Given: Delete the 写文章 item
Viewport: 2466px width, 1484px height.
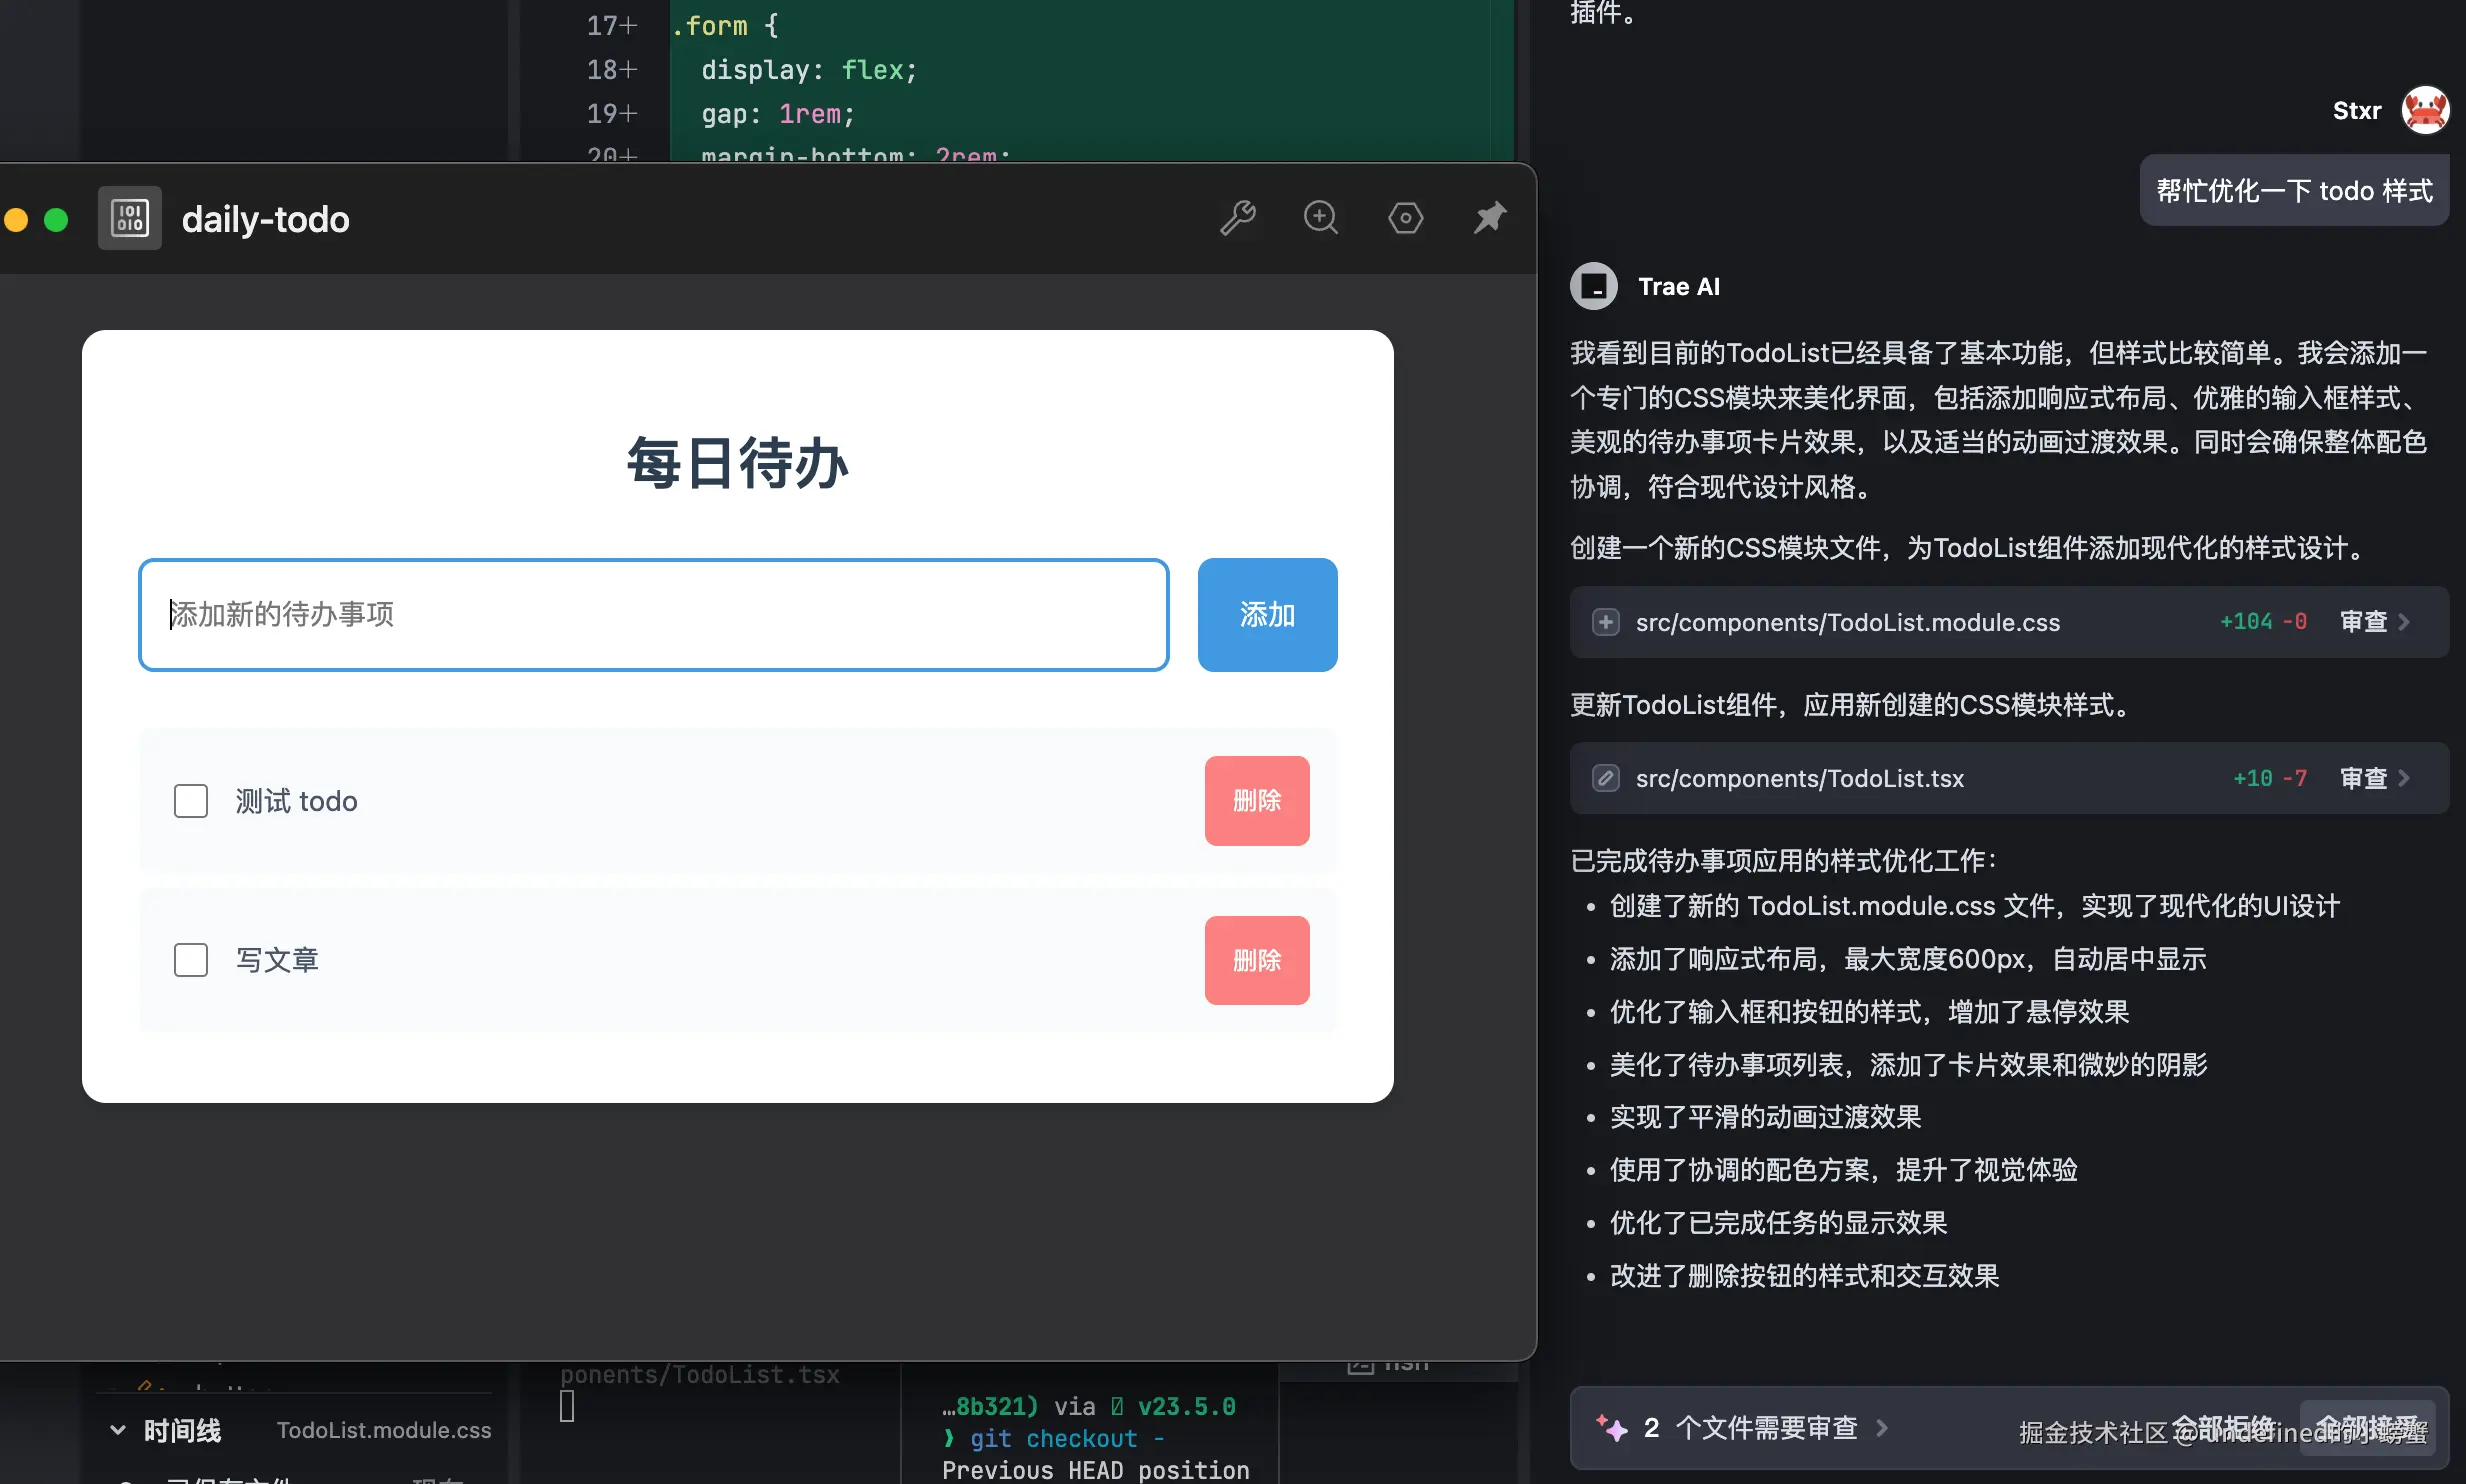Looking at the screenshot, I should (1257, 960).
